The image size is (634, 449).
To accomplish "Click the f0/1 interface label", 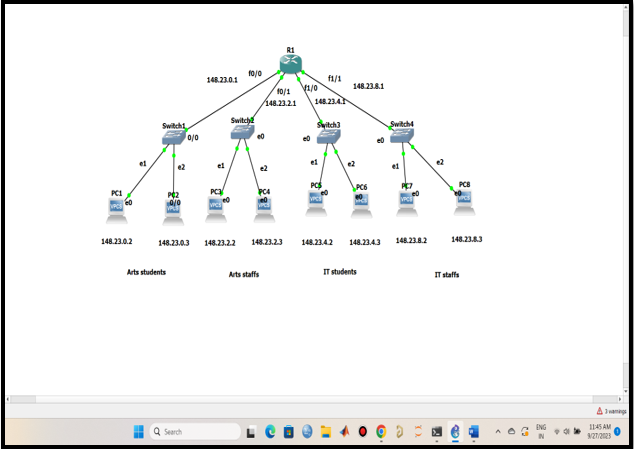I will (x=283, y=92).
